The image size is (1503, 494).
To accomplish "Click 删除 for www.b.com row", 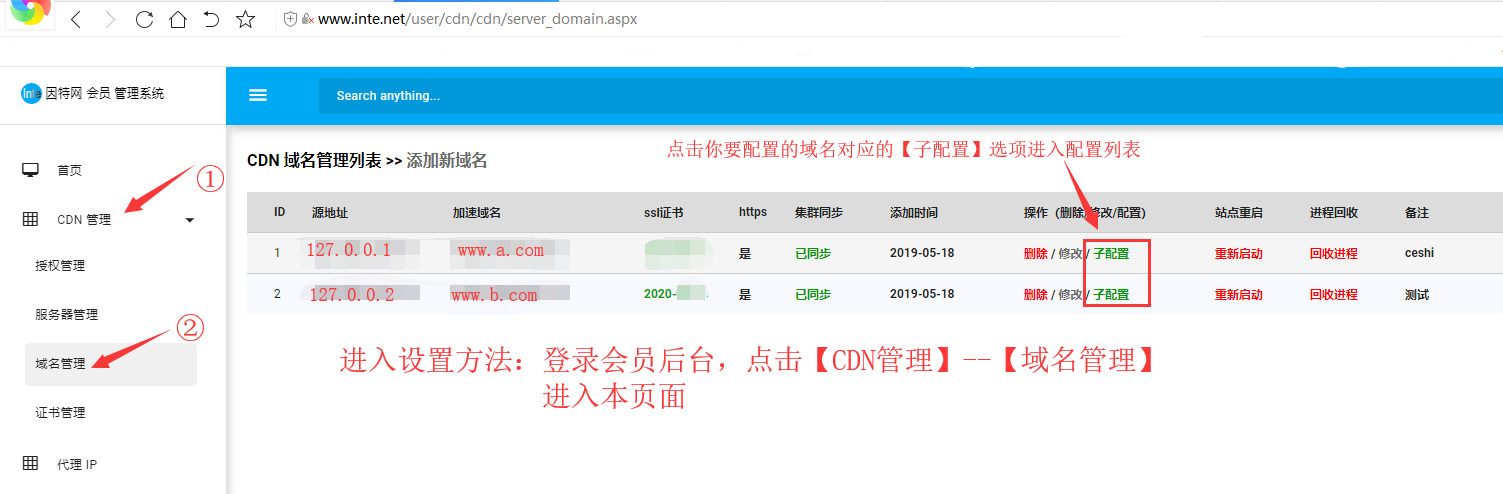I will click(x=1035, y=294).
